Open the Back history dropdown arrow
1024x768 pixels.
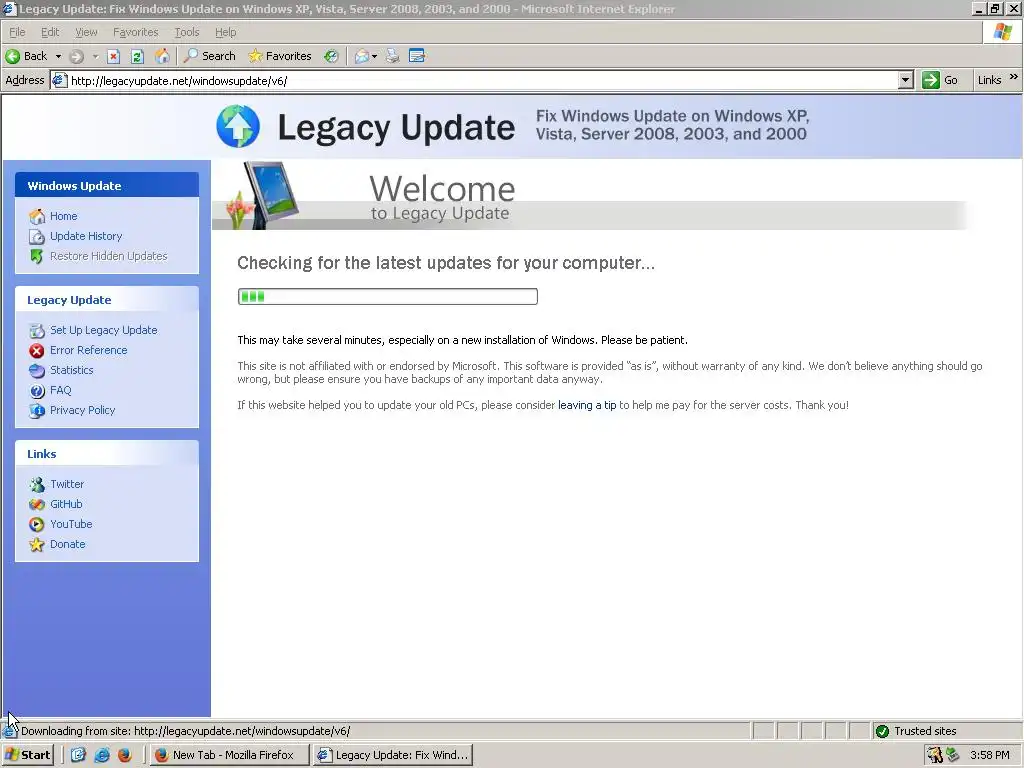58,56
